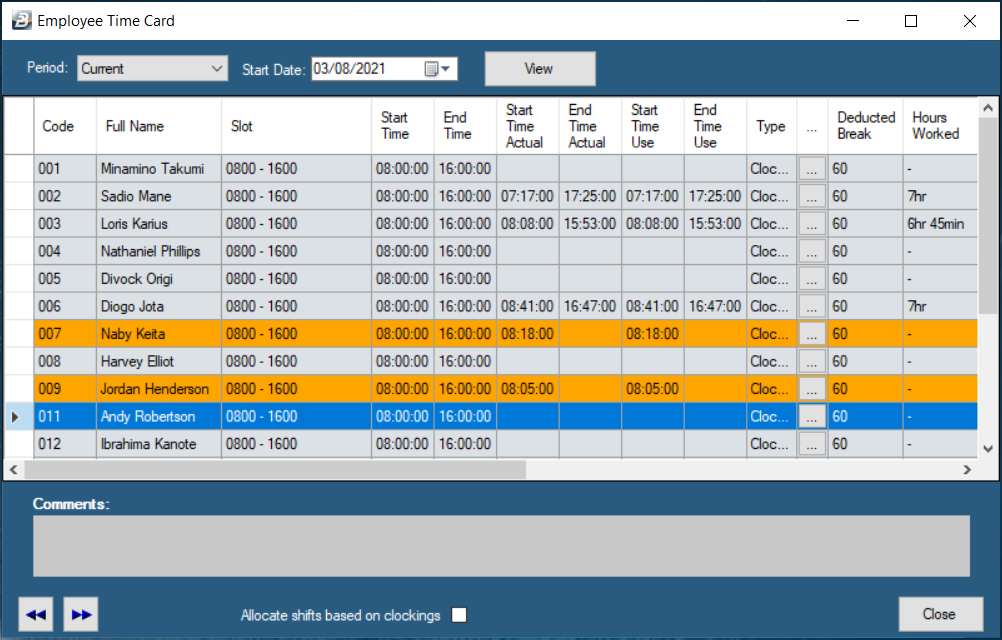This screenshot has width=1002, height=640.
Task: Click ellipsis button for Nathaniel Phillips row
Action: coord(812,252)
